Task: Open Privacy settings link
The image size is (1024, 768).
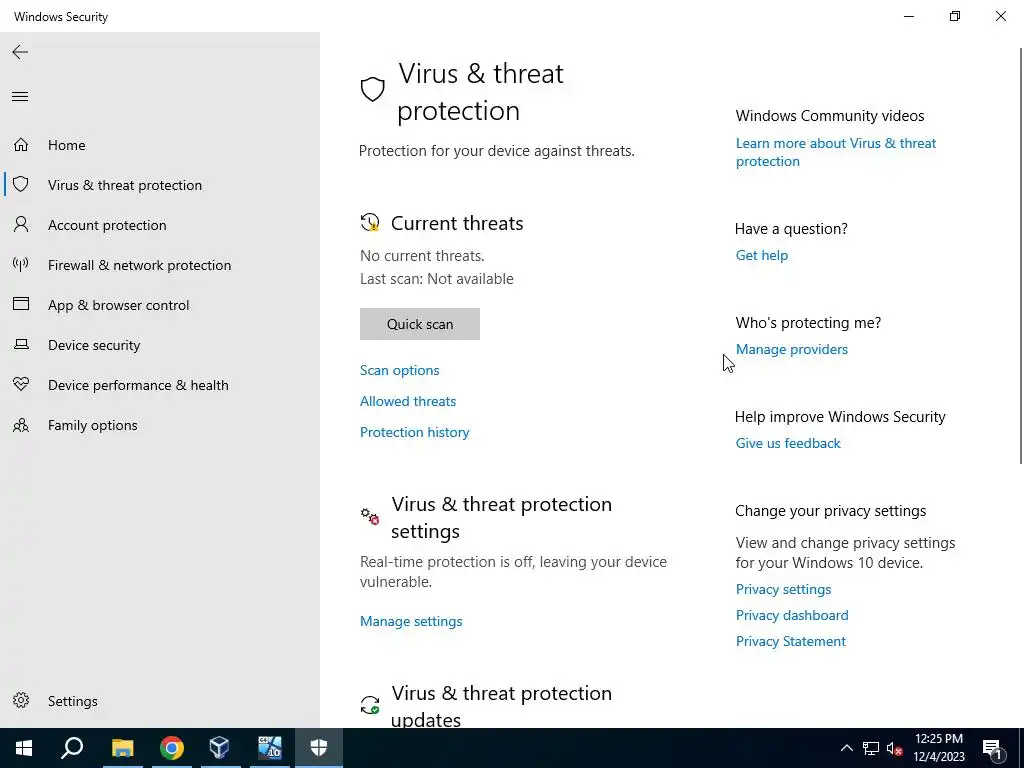Action: point(784,589)
